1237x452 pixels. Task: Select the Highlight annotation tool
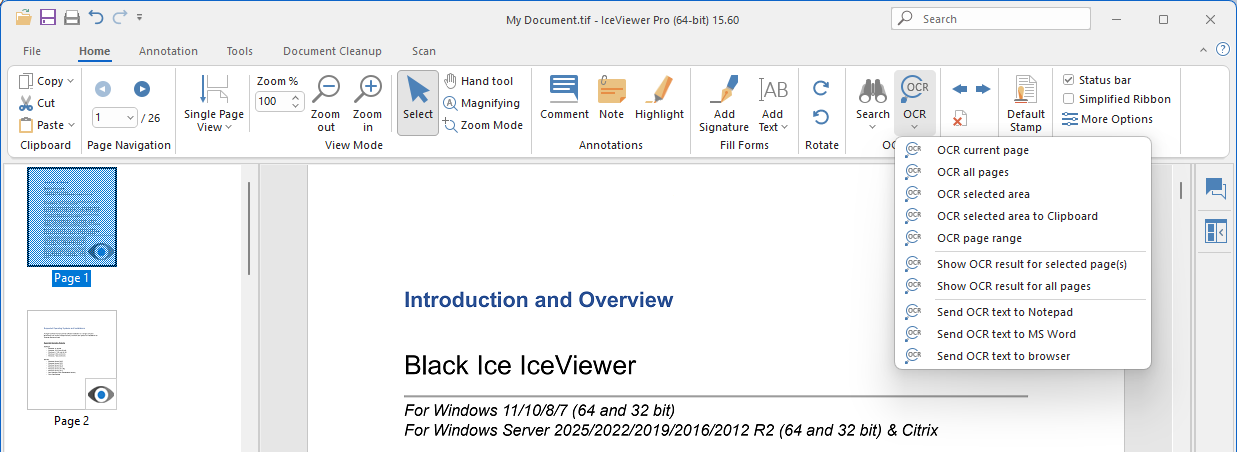(x=659, y=98)
